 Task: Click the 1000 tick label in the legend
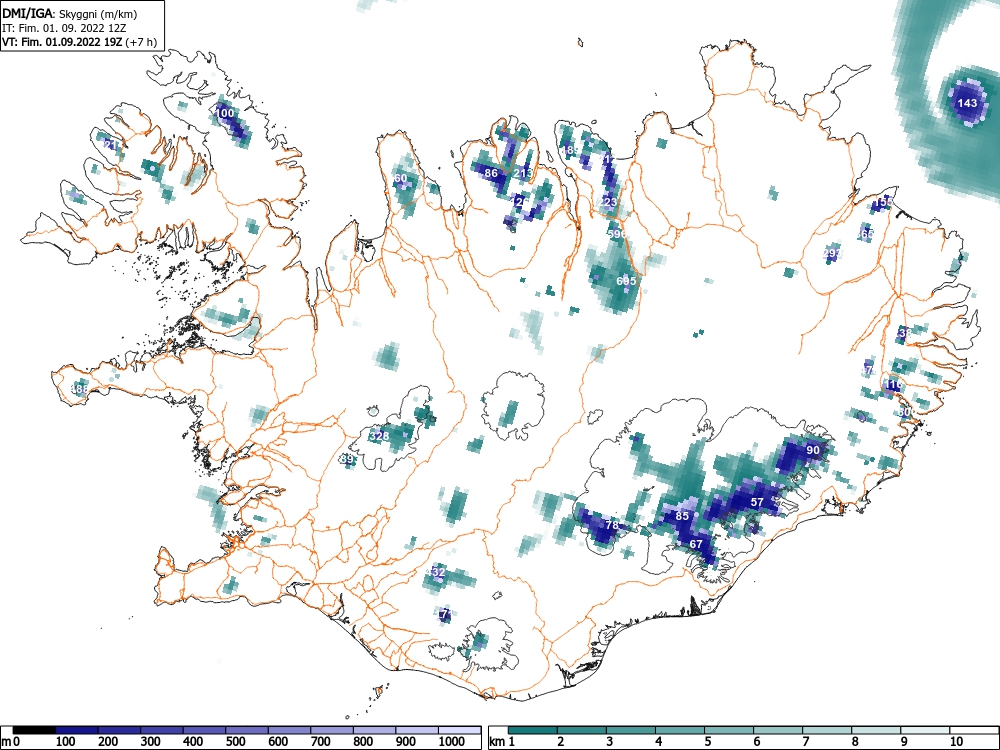pos(452,742)
